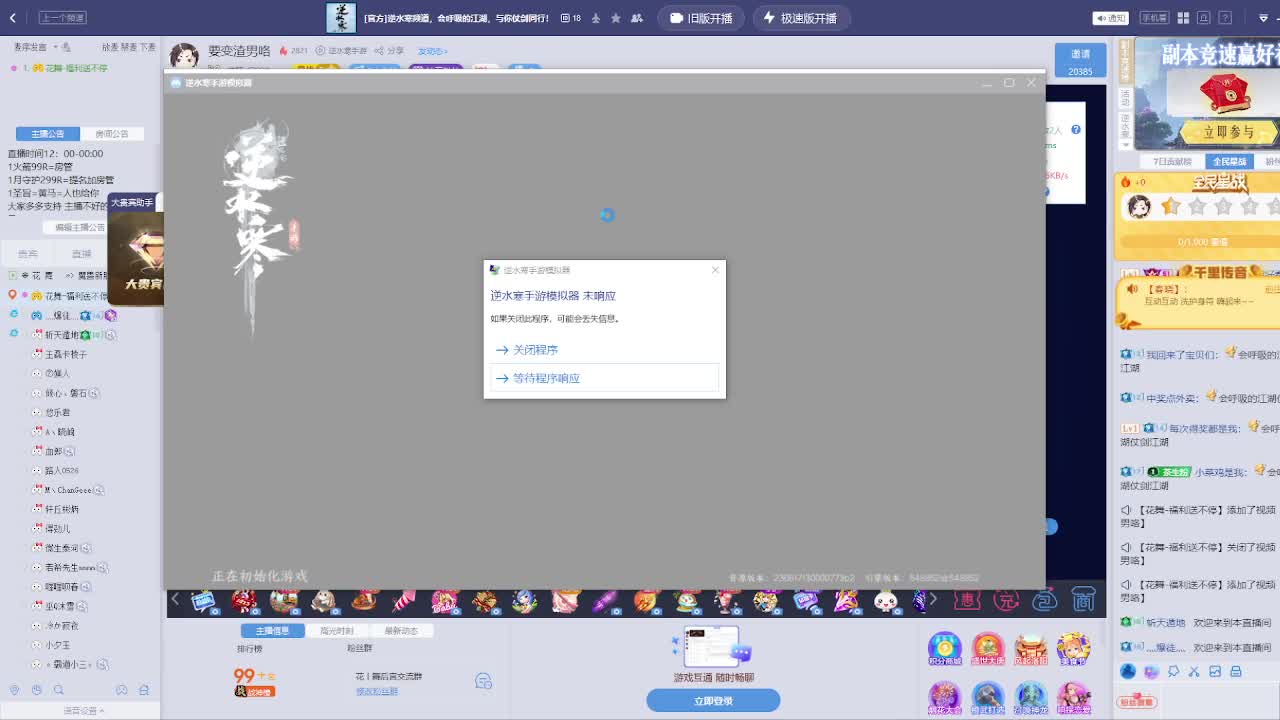The height and width of the screenshot is (720, 1280).
Task: Click the second activity icon next to 积分商城
Action: 988,650
